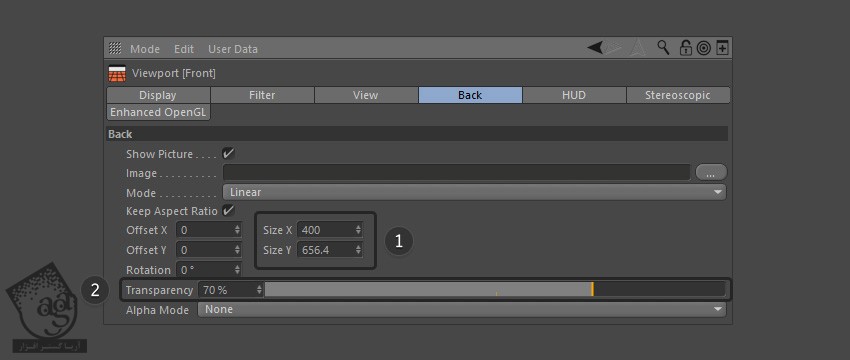
Task: Open the Mode menu
Action: click(x=145, y=49)
